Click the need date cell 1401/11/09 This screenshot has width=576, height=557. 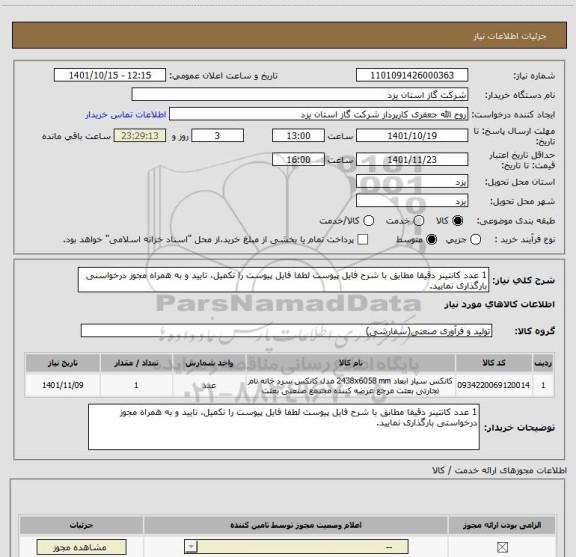pyautogui.click(x=62, y=385)
